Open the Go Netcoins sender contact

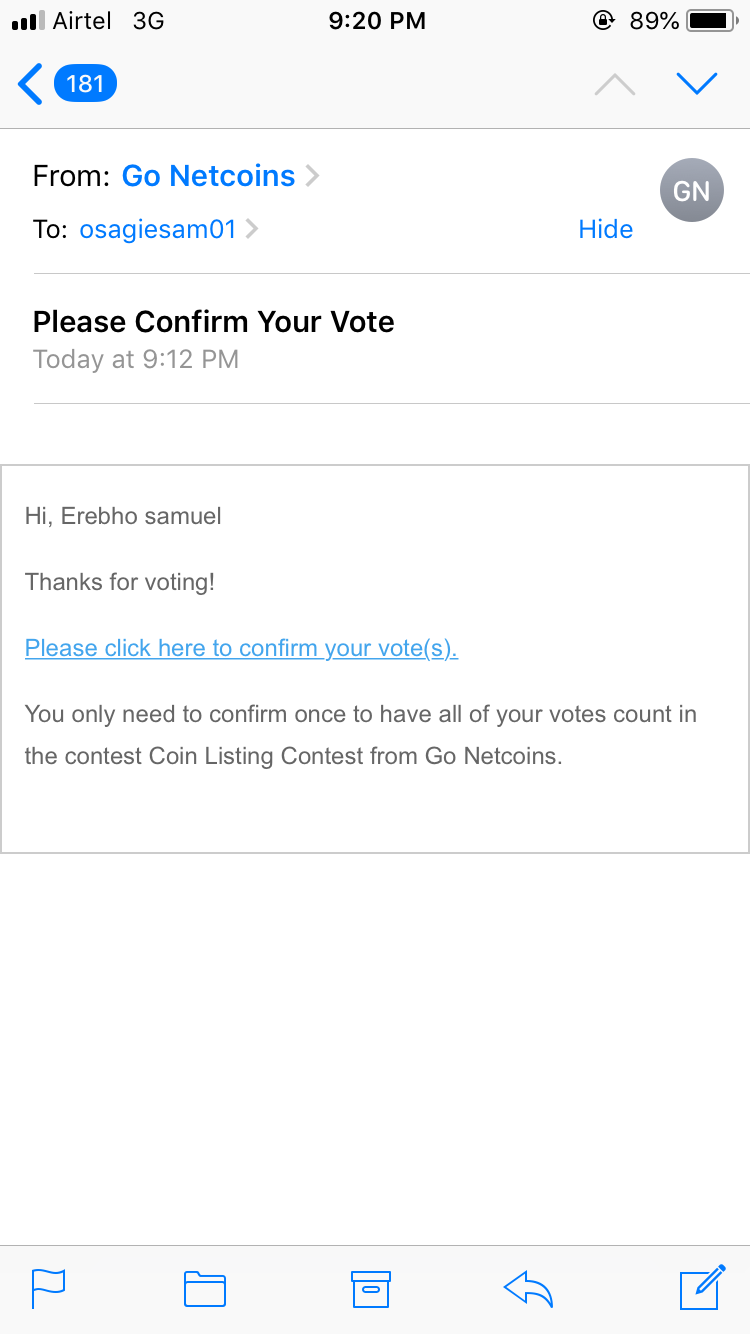pyautogui.click(x=208, y=176)
